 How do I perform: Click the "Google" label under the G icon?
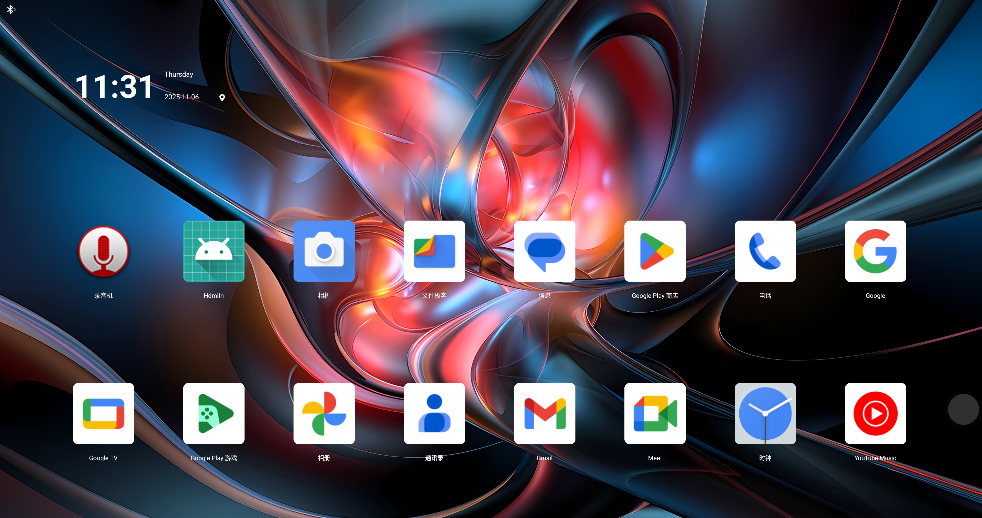[875, 296]
